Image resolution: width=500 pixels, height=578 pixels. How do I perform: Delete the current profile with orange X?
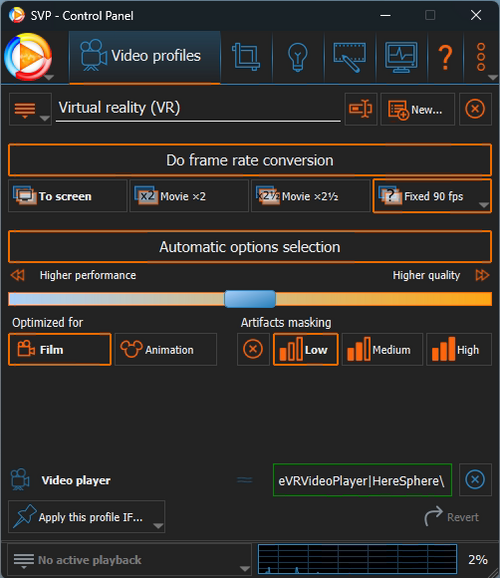point(475,109)
